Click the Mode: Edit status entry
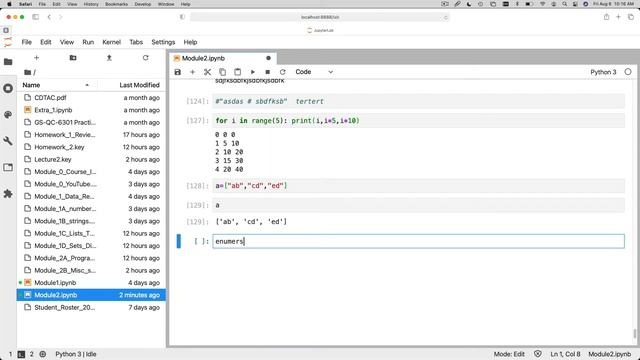This screenshot has height=360, width=640. click(509, 354)
